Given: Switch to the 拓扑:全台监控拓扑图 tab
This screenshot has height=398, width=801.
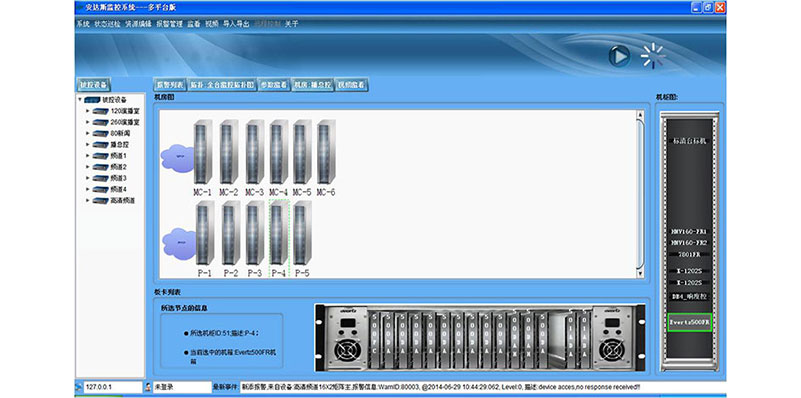Looking at the screenshot, I should pos(222,85).
